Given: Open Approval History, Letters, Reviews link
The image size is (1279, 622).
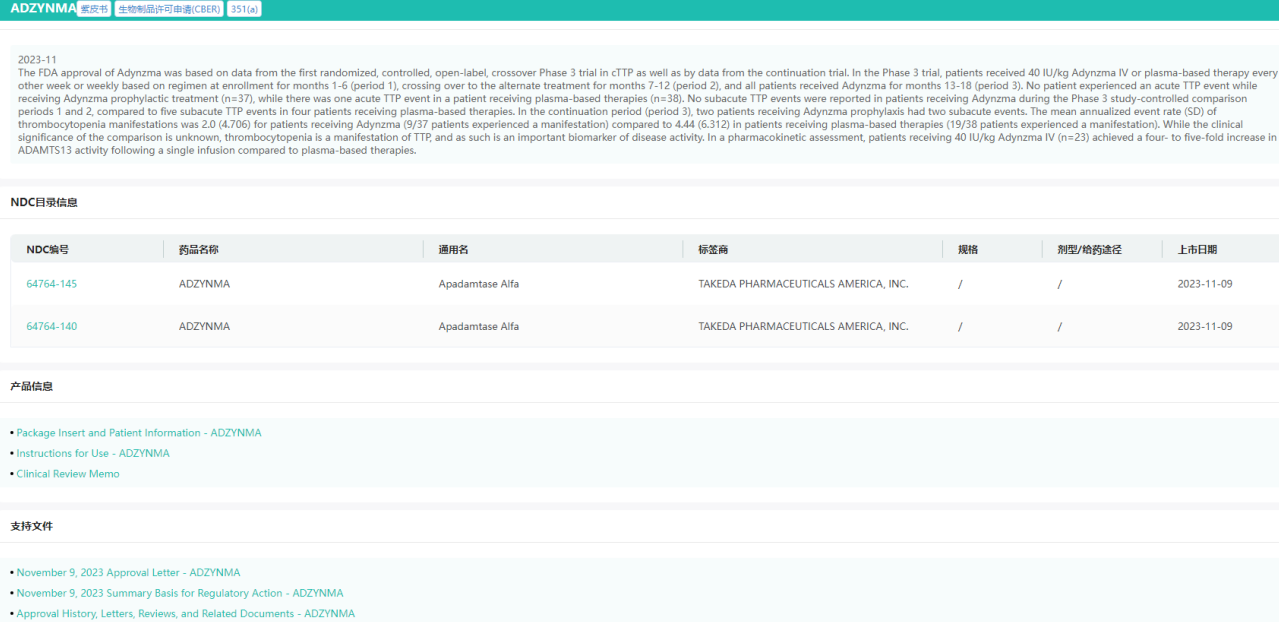Looking at the screenshot, I should pyautogui.click(x=185, y=614).
